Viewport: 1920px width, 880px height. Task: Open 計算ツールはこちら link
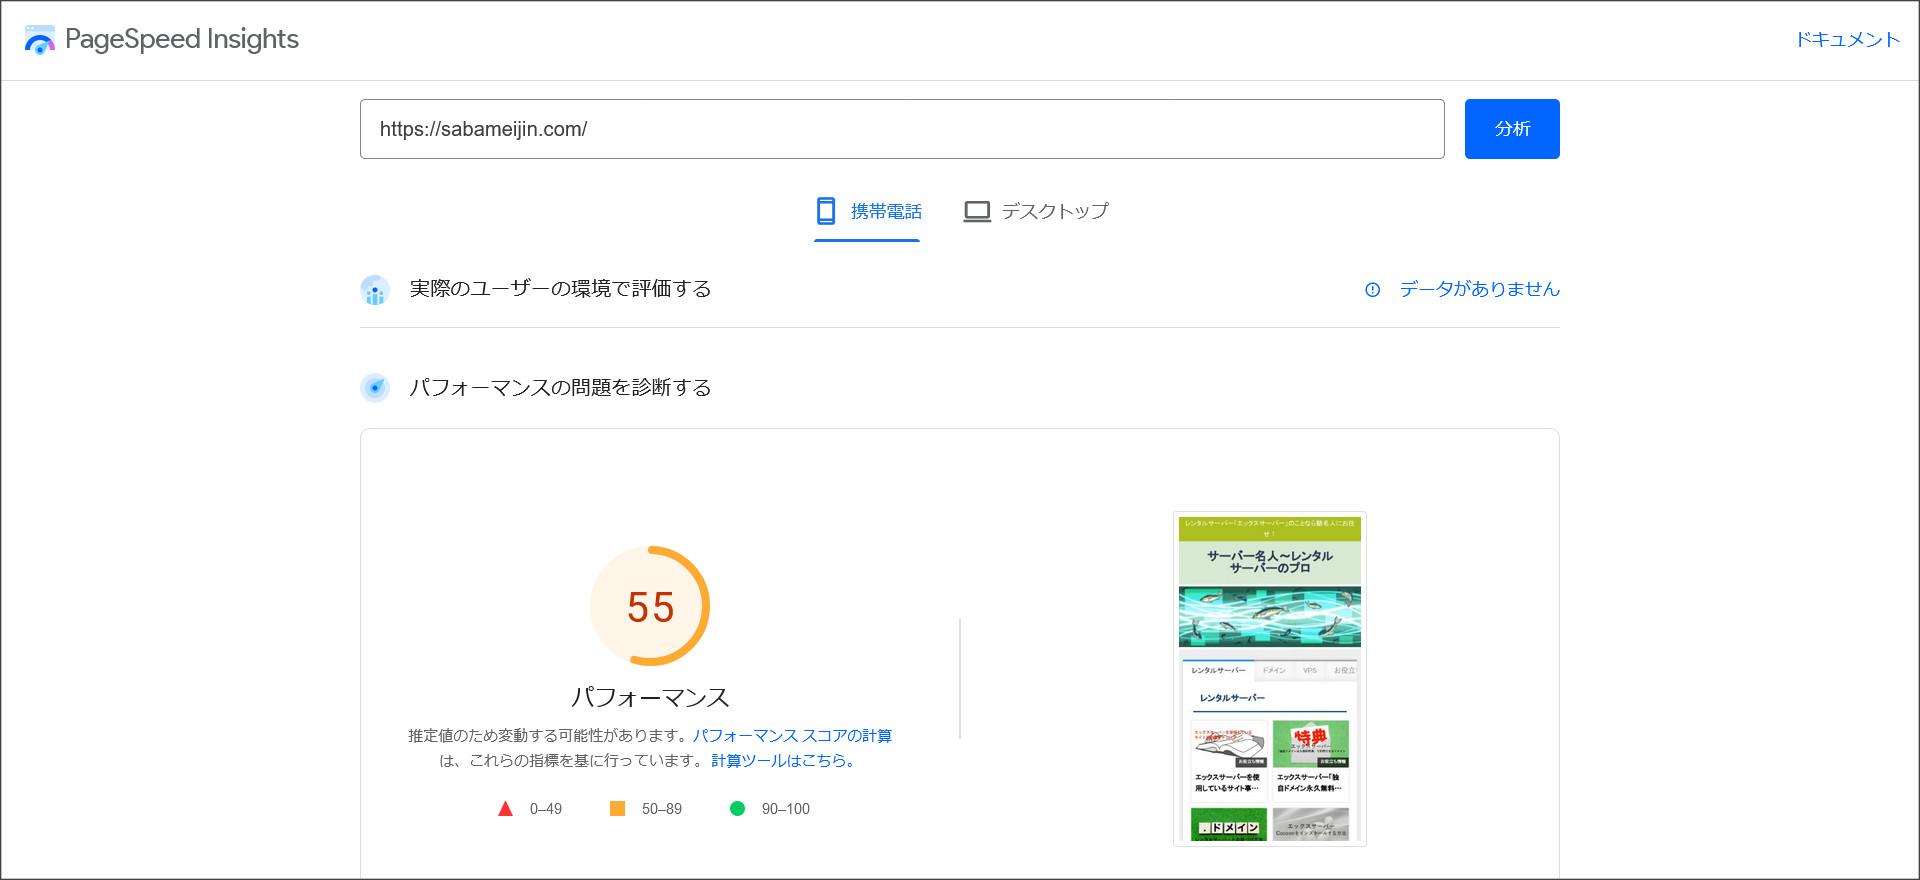[783, 761]
